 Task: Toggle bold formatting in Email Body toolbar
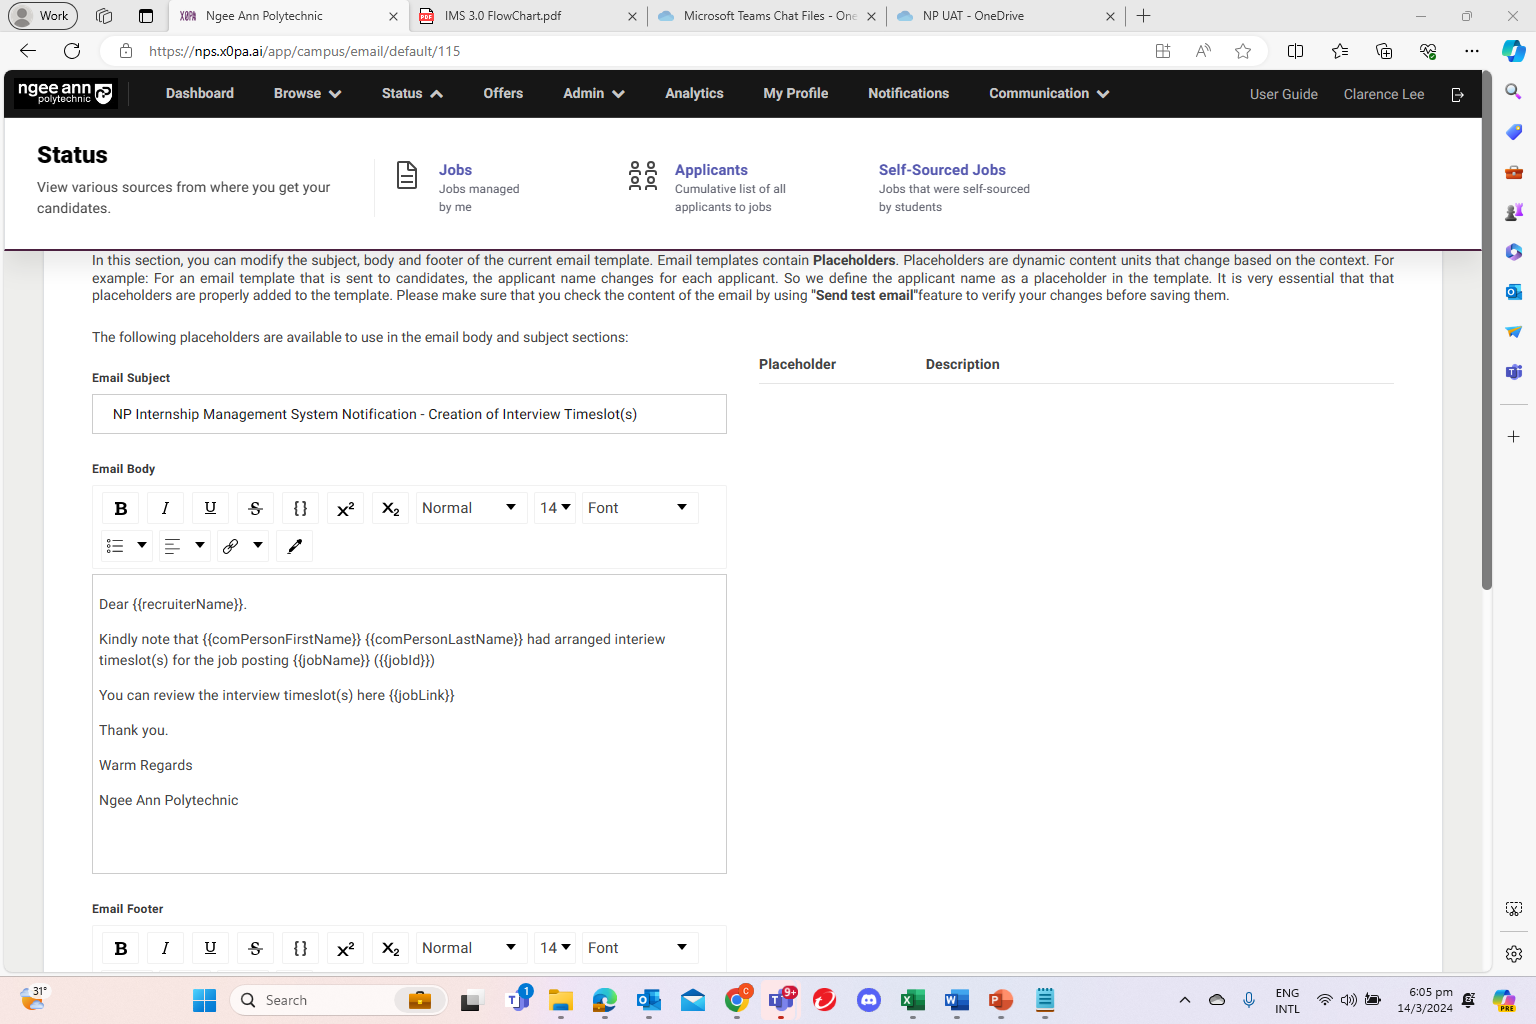(120, 507)
